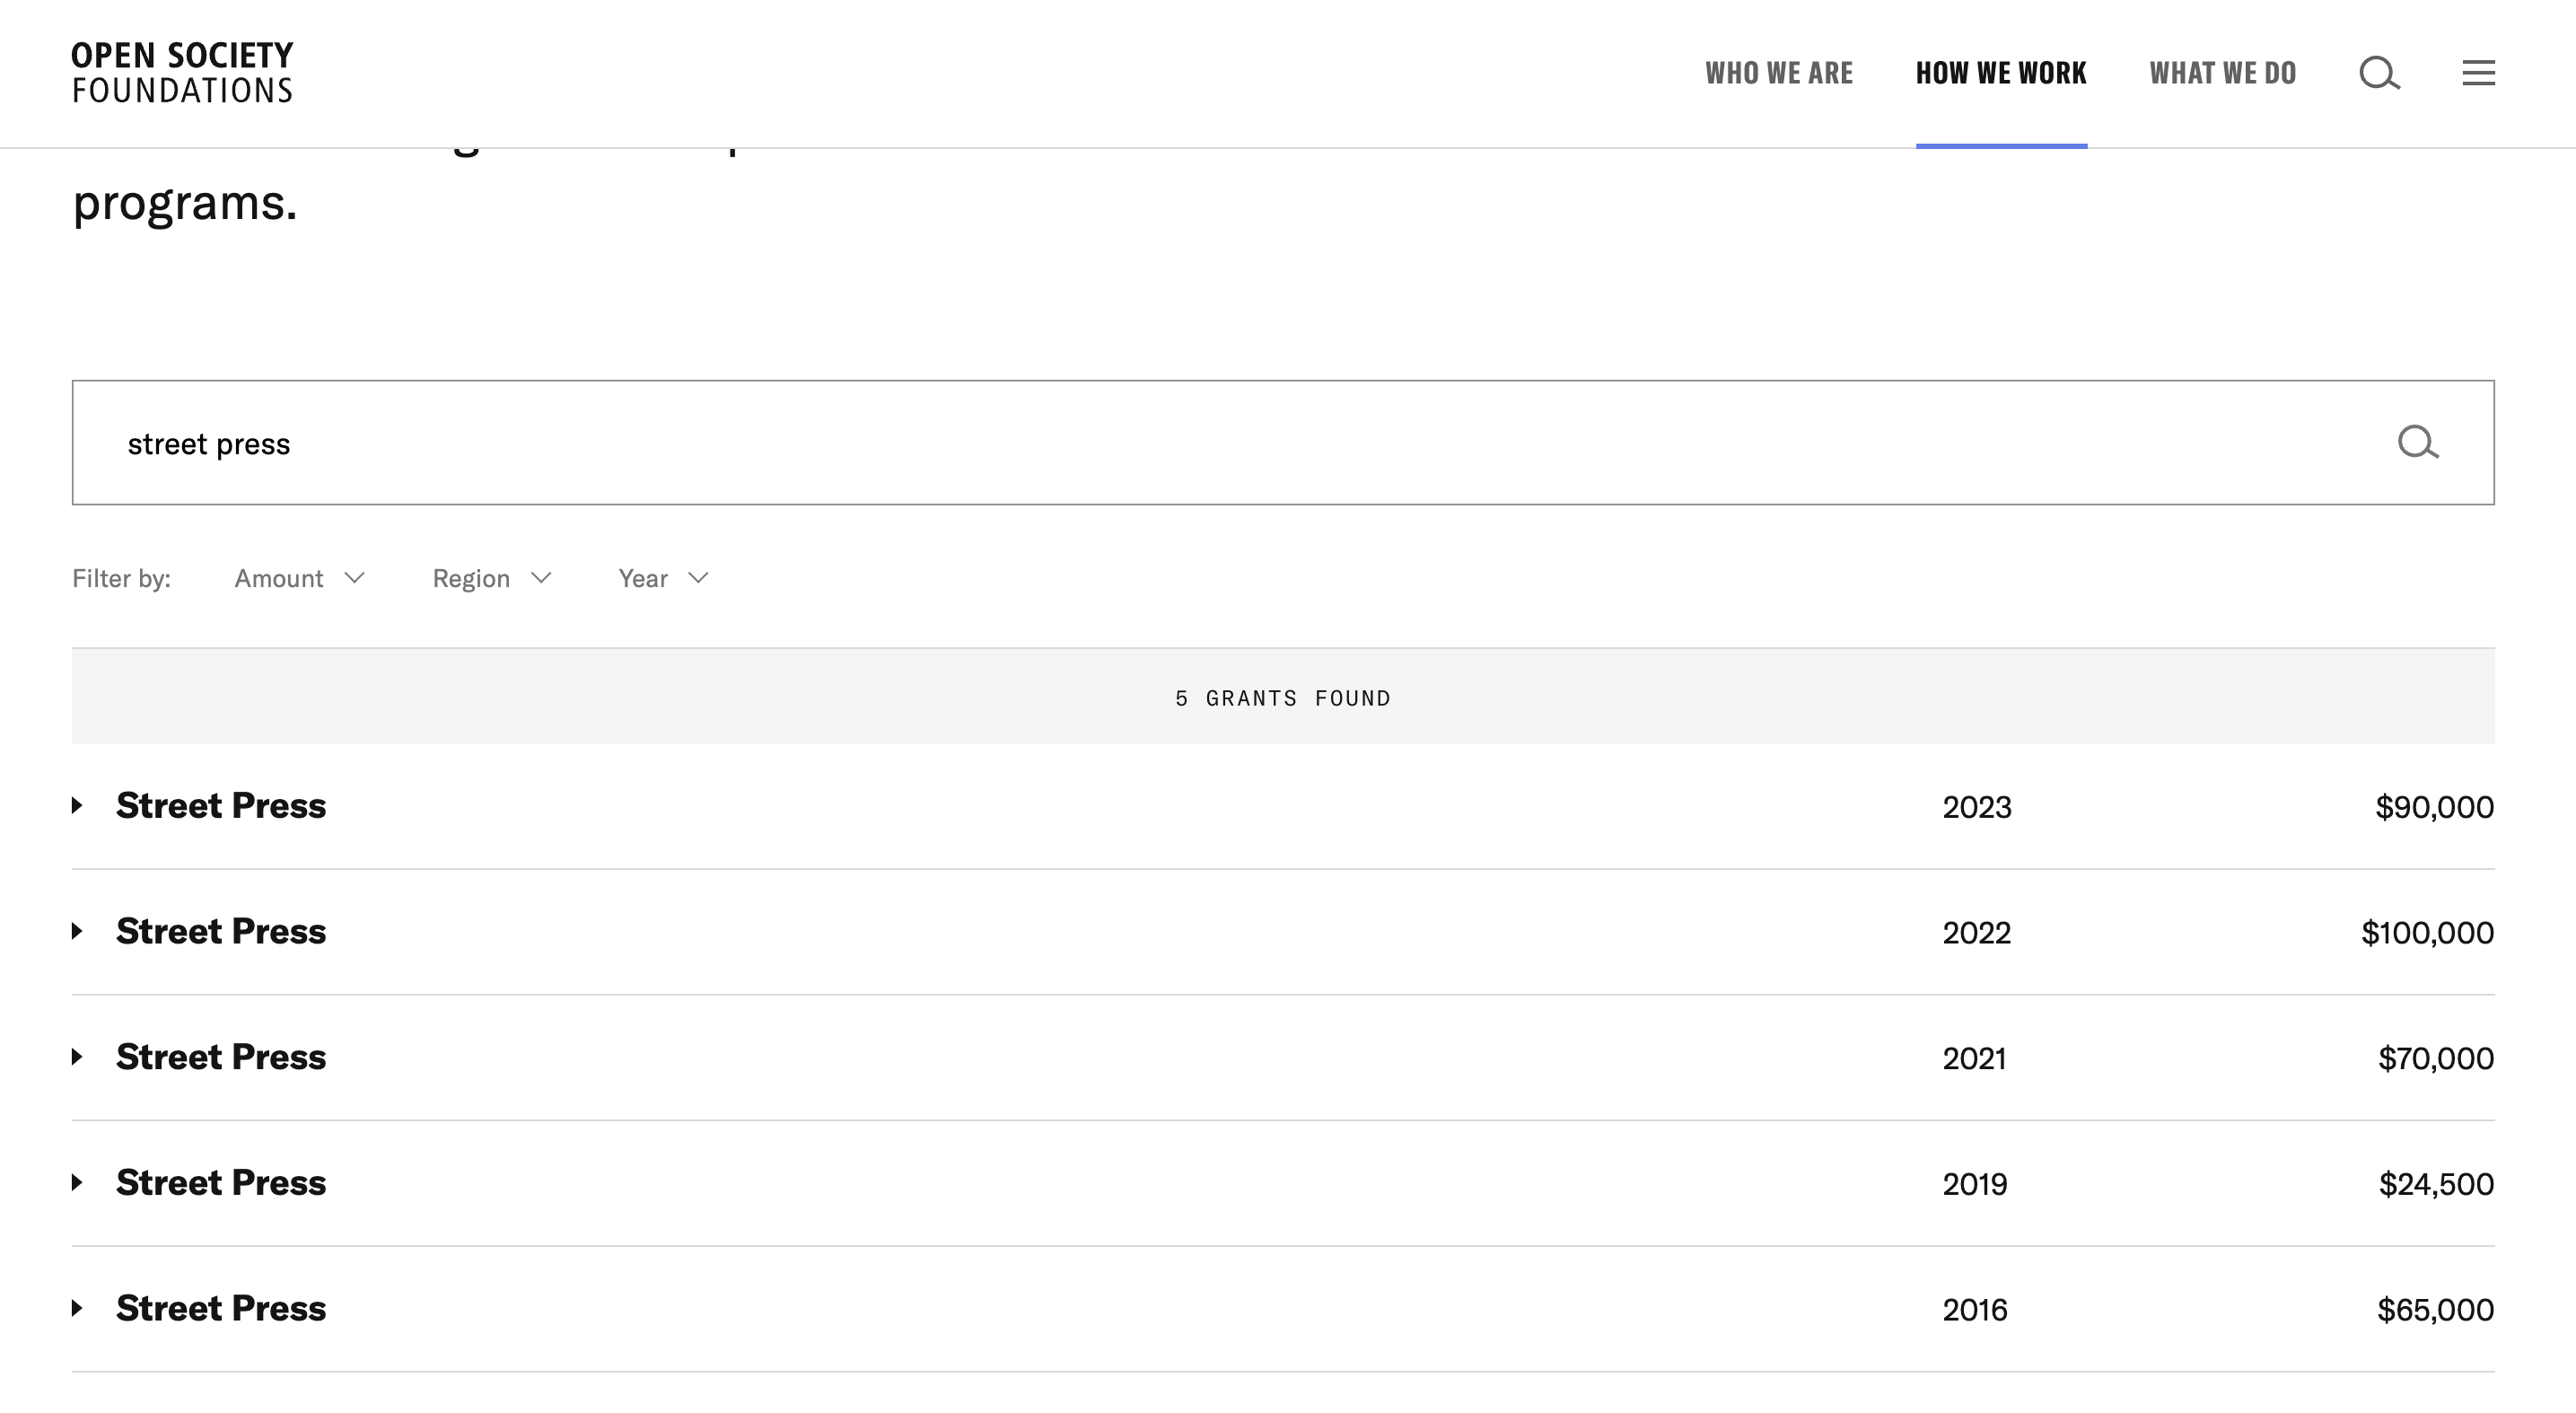Click the year 2019 value
2576x1413 pixels.
click(1975, 1184)
